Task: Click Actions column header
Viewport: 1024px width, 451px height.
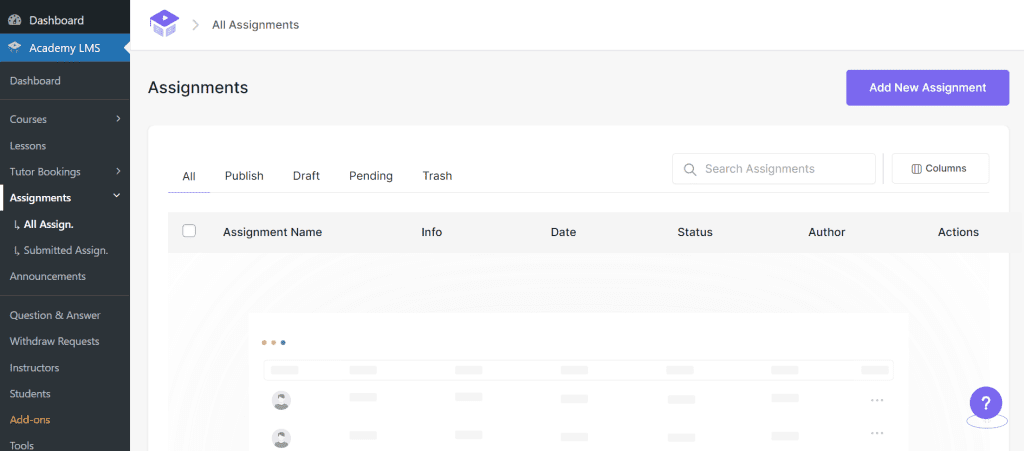Action: [958, 232]
